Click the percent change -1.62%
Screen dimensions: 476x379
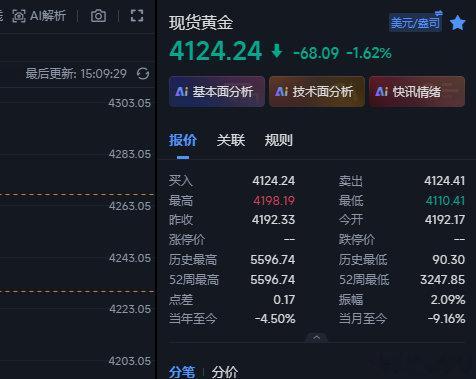(369, 53)
